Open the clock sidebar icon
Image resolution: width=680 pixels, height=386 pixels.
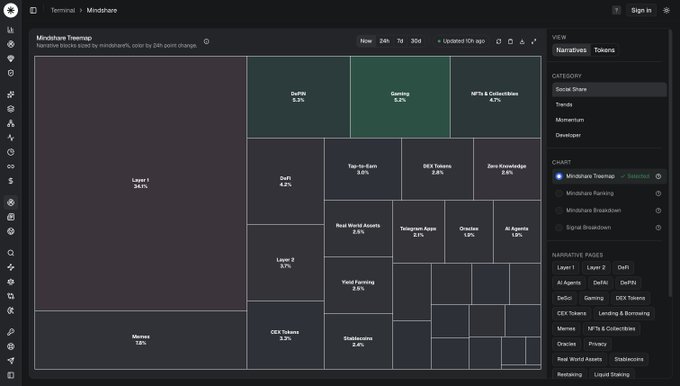pyautogui.click(x=11, y=152)
